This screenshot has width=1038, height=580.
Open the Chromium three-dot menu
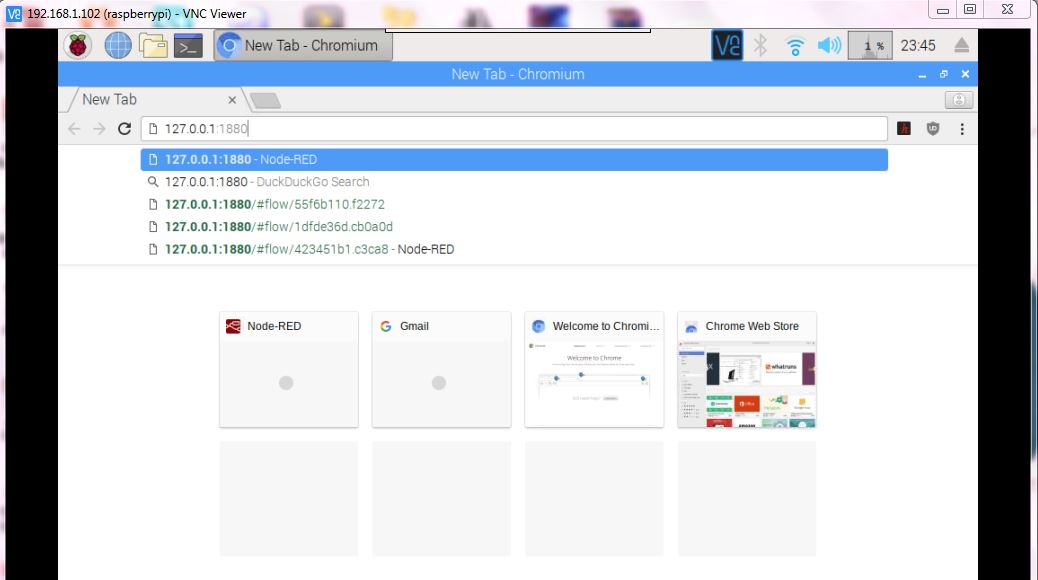point(962,128)
